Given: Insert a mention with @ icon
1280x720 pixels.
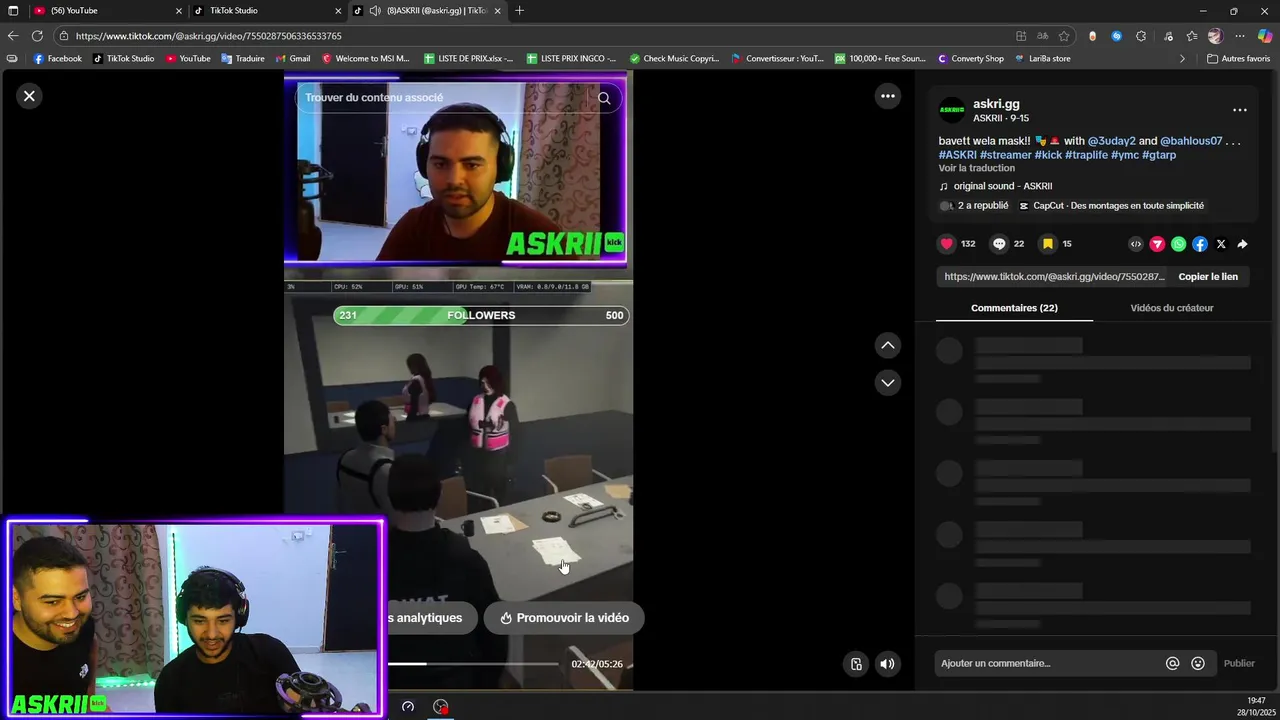Looking at the screenshot, I should point(1172,663).
